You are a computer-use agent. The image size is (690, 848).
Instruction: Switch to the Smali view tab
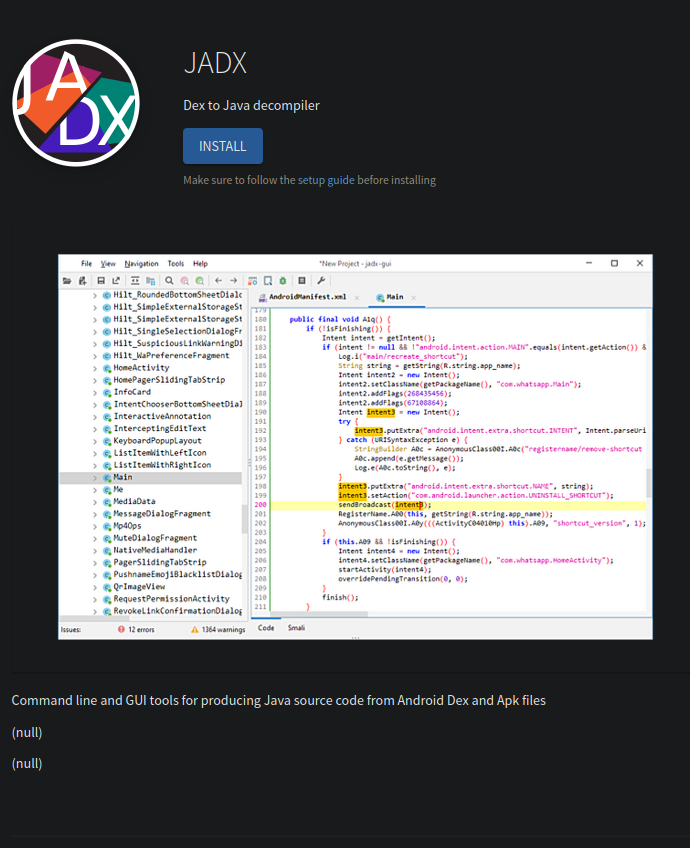(x=296, y=628)
